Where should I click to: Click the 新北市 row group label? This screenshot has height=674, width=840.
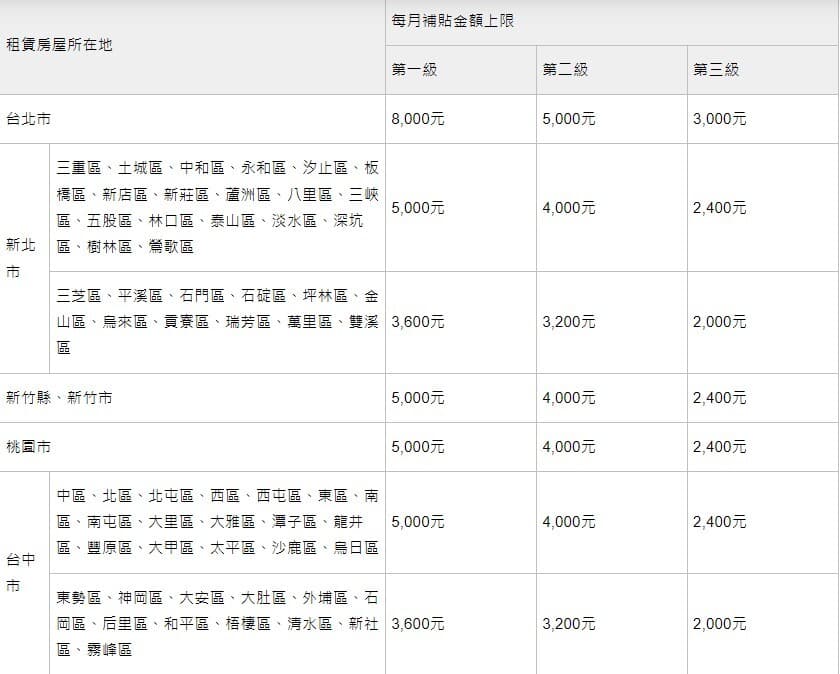pyautogui.click(x=21, y=258)
